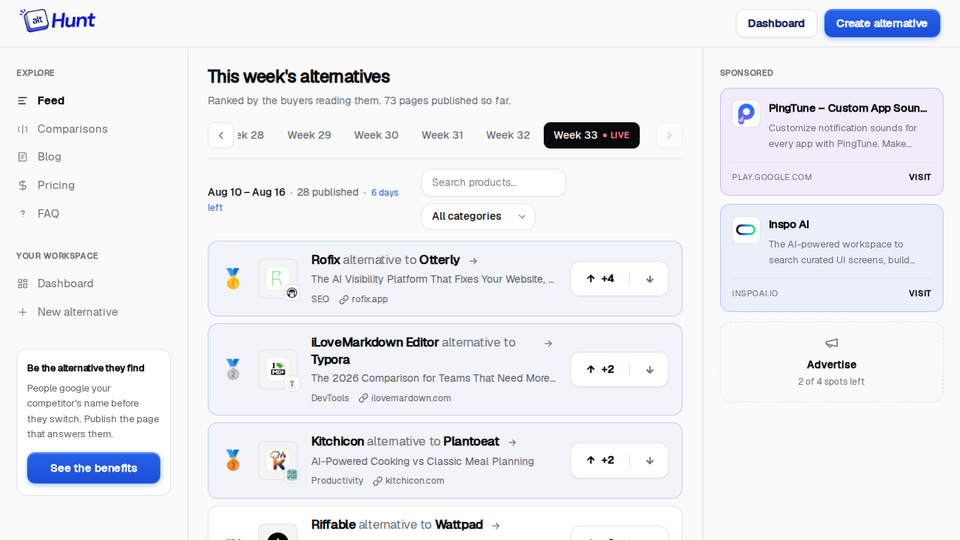This screenshot has width=960, height=540.
Task: Visit Inspo AI sponsored link
Action: [919, 293]
